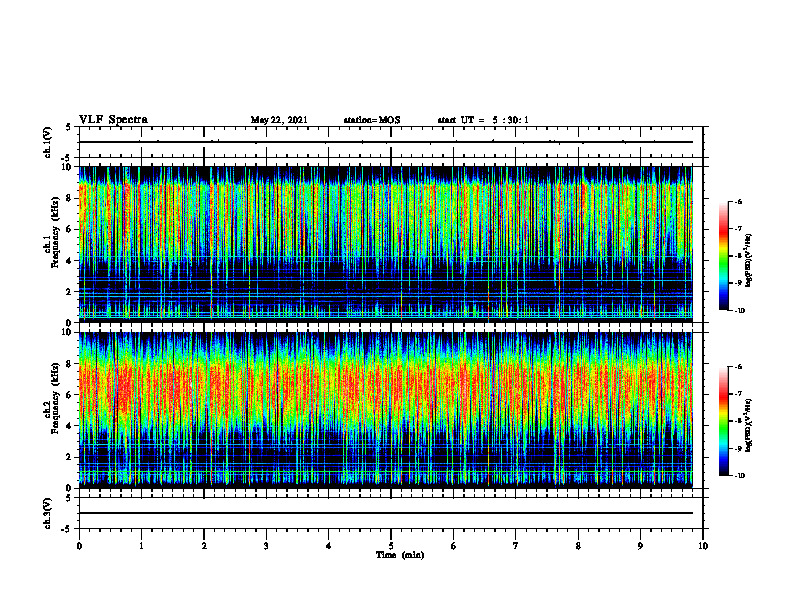
Task: Click the "ch.3(V)" axis label
Action: [48, 513]
